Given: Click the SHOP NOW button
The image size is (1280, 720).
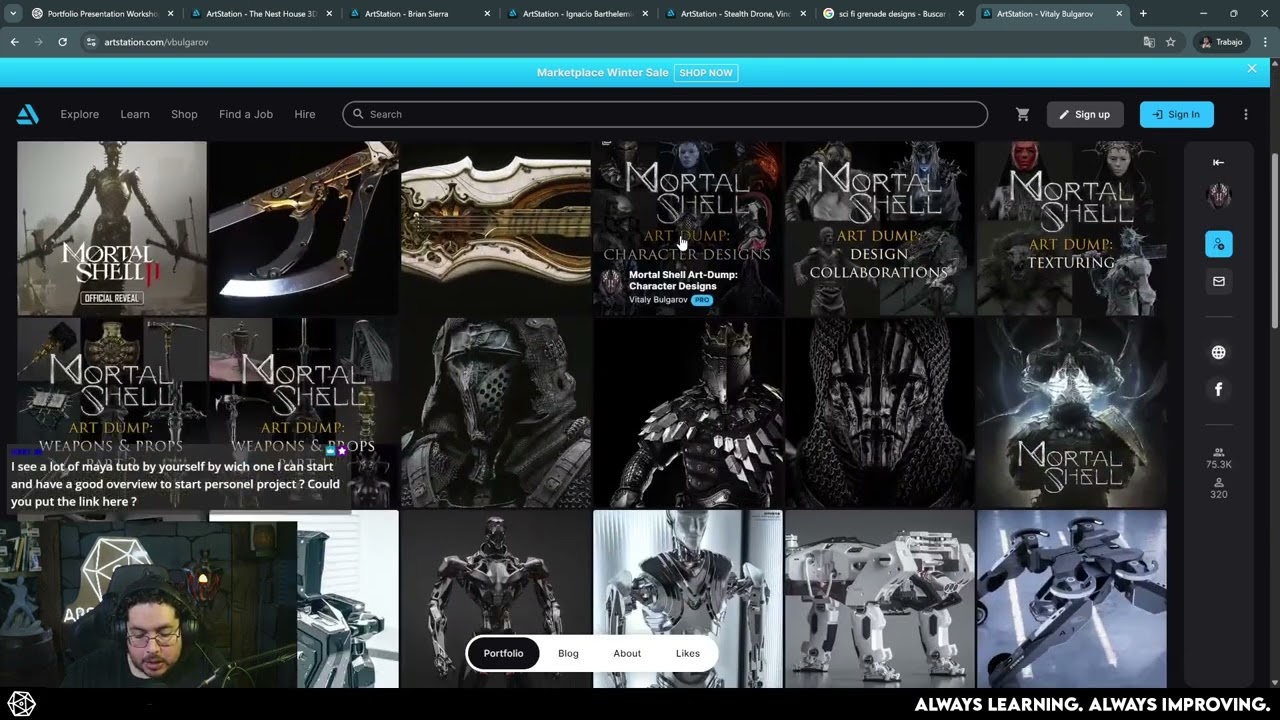Looking at the screenshot, I should (707, 72).
